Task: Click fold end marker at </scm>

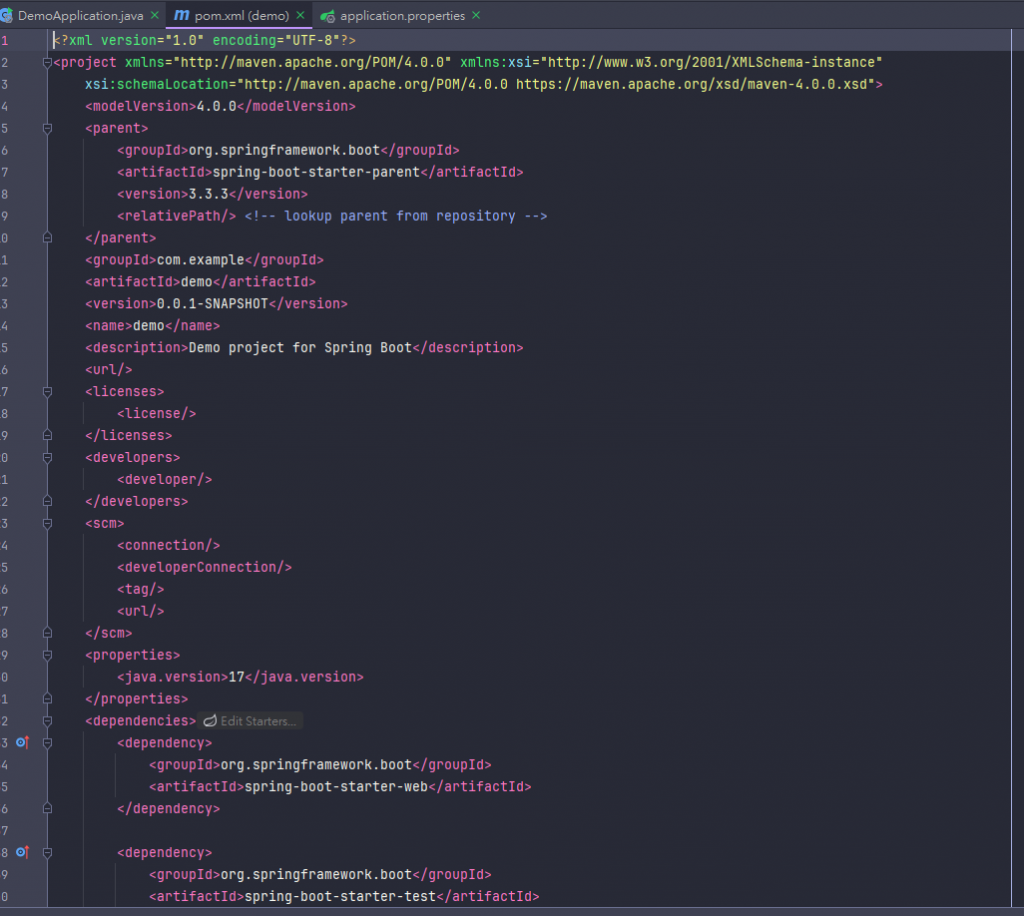Action: [47, 633]
